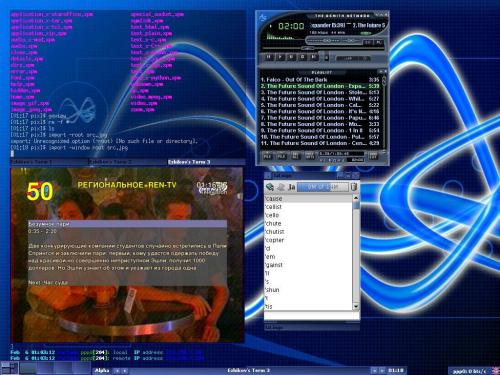
Task: Click the XMMS eject button
Action: tap(326, 57)
